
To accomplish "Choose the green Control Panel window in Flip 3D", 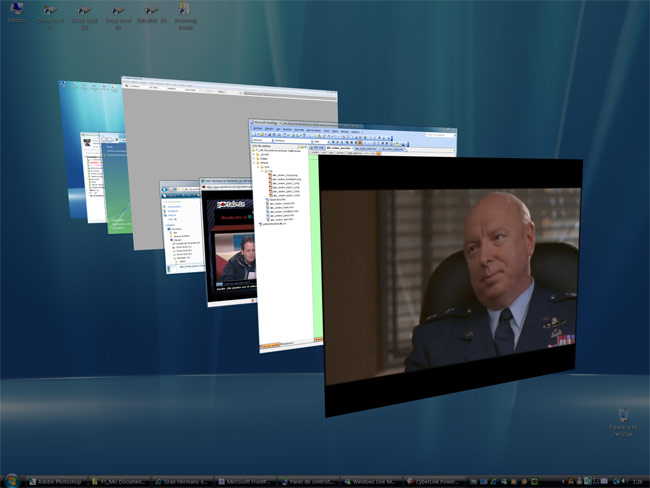I will tap(117, 187).
